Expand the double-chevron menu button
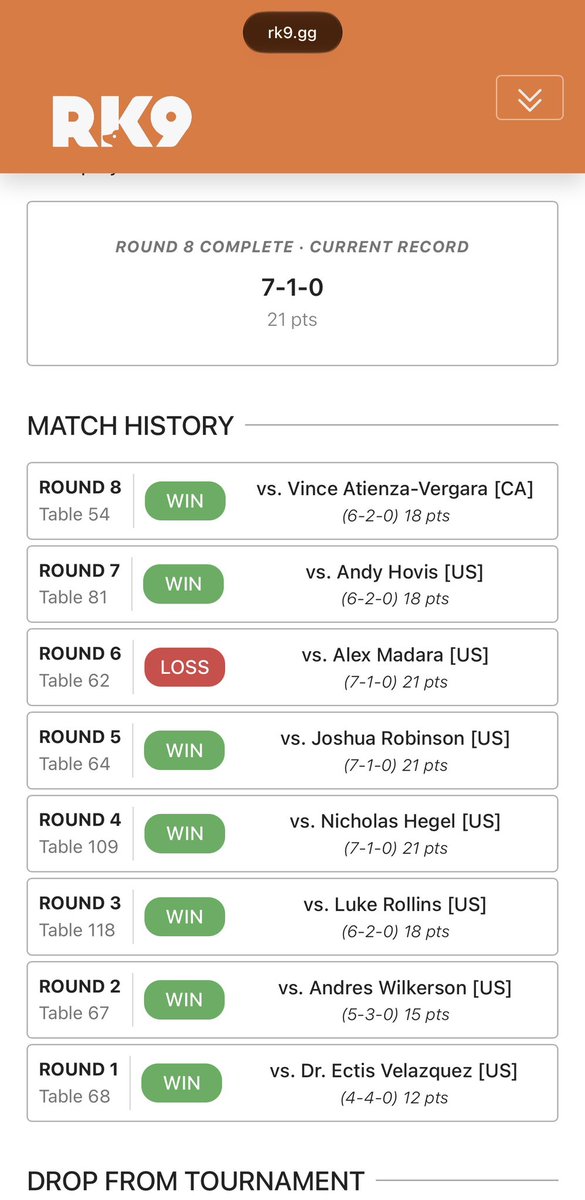Viewport: 585px width, 1200px height. 530,98
